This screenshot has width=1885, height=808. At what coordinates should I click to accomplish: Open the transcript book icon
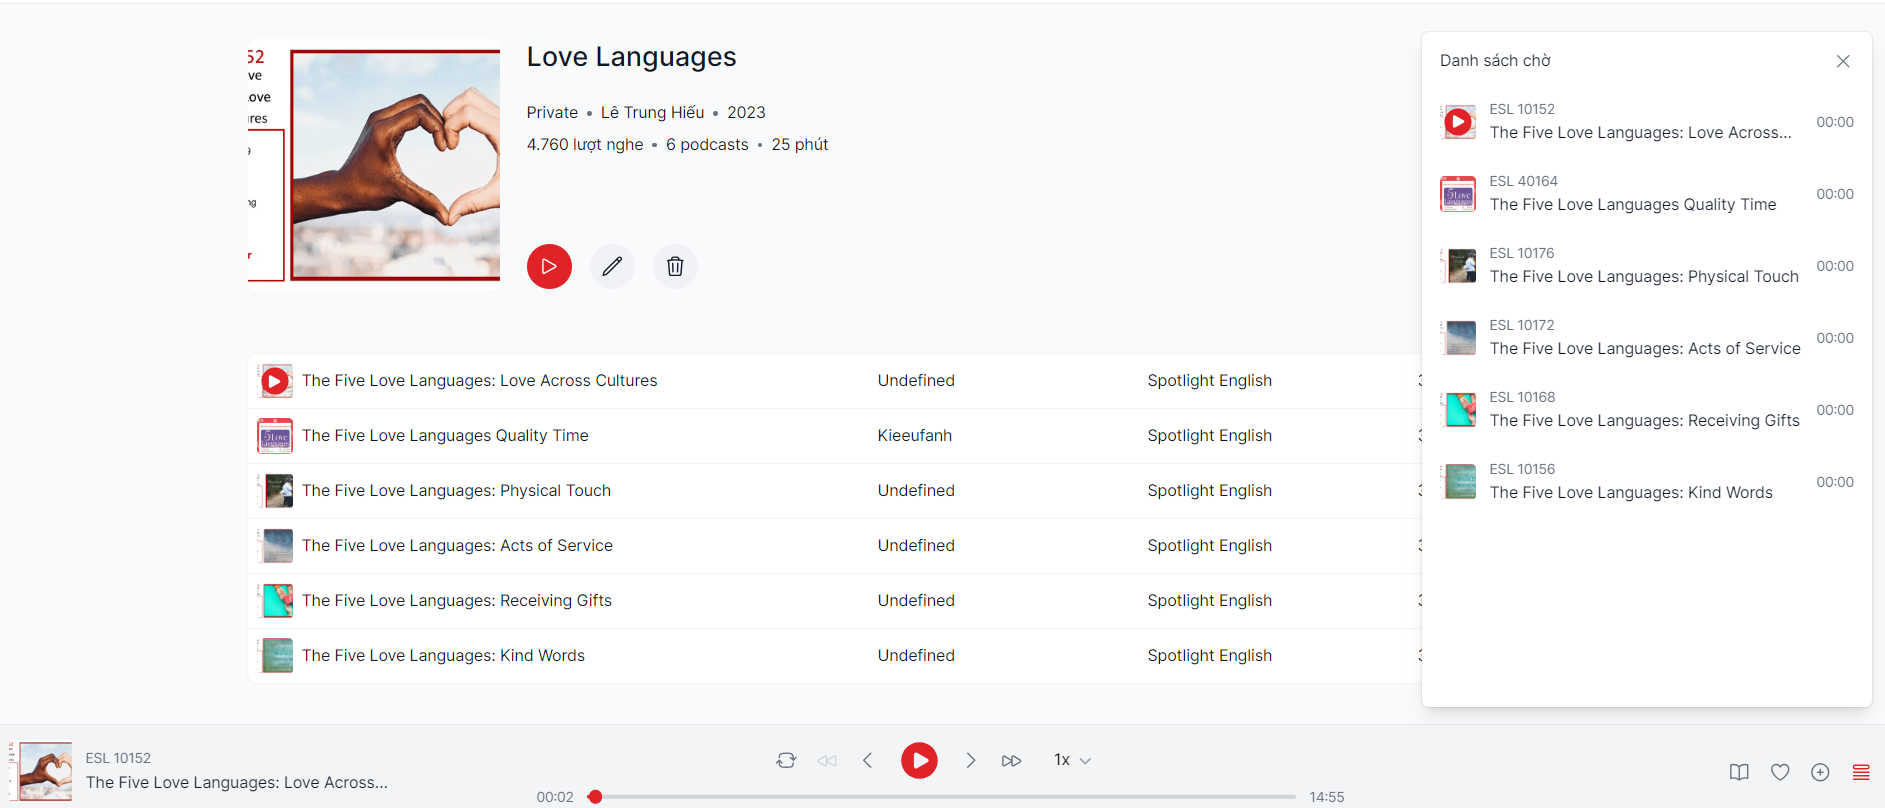(1739, 772)
